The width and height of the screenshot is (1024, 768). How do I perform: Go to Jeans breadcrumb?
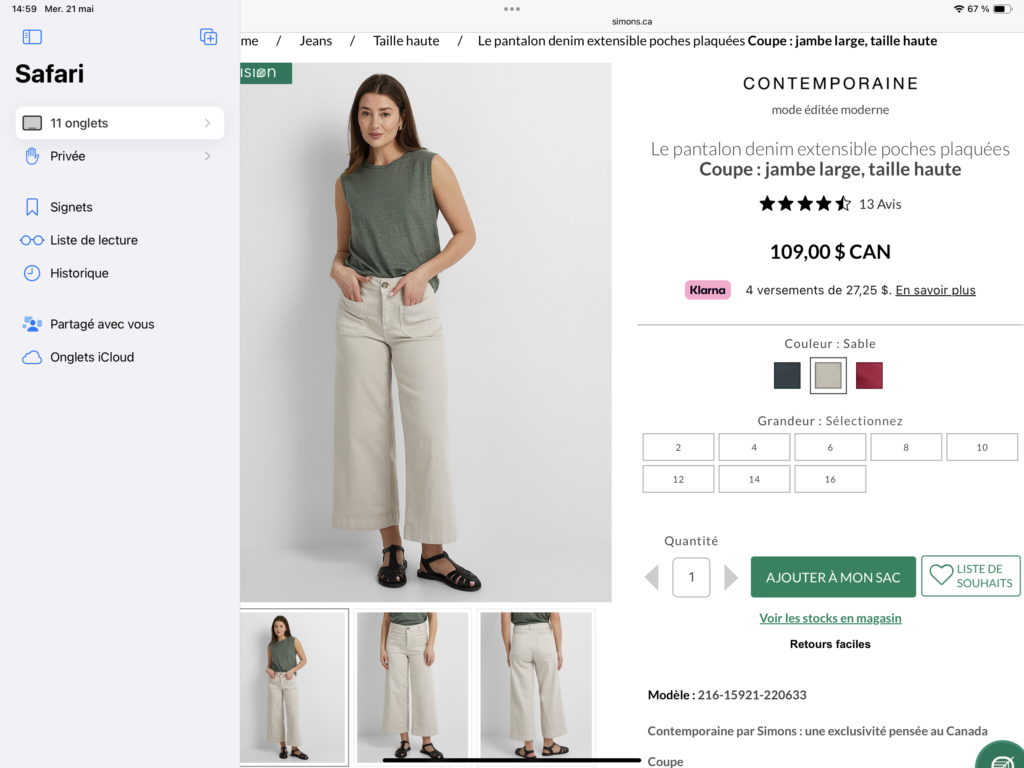pos(316,41)
